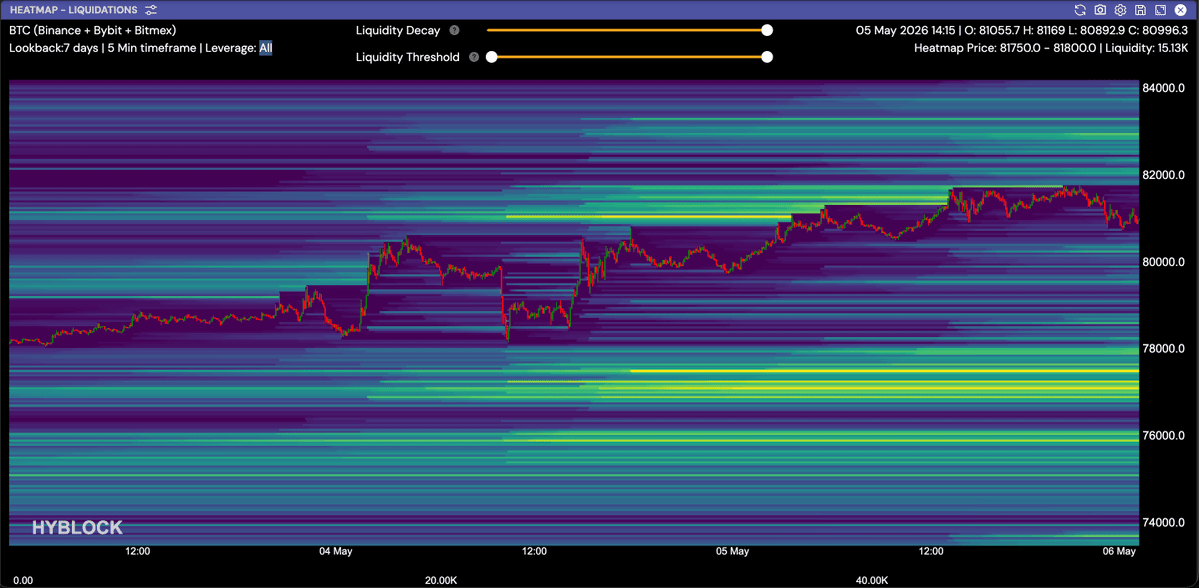Viewport: 1199px width, 588px height.
Task: Open heatmap settings gear icon
Action: click(1120, 10)
